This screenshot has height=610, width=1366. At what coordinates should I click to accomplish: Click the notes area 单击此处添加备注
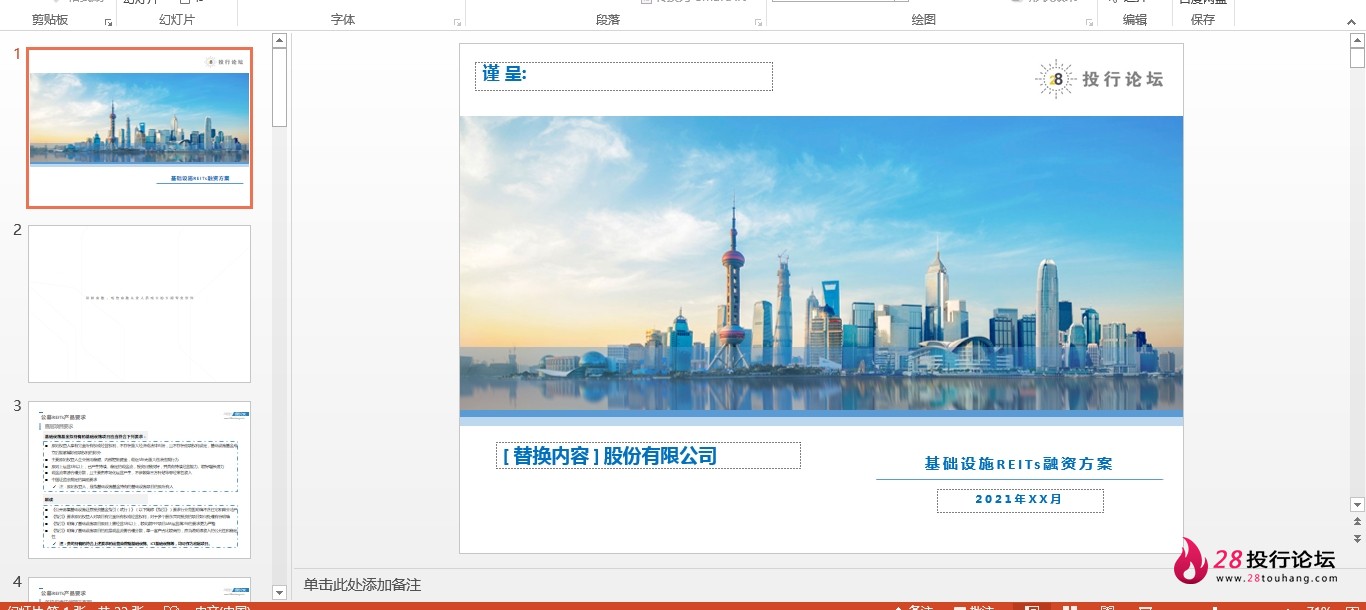(363, 584)
